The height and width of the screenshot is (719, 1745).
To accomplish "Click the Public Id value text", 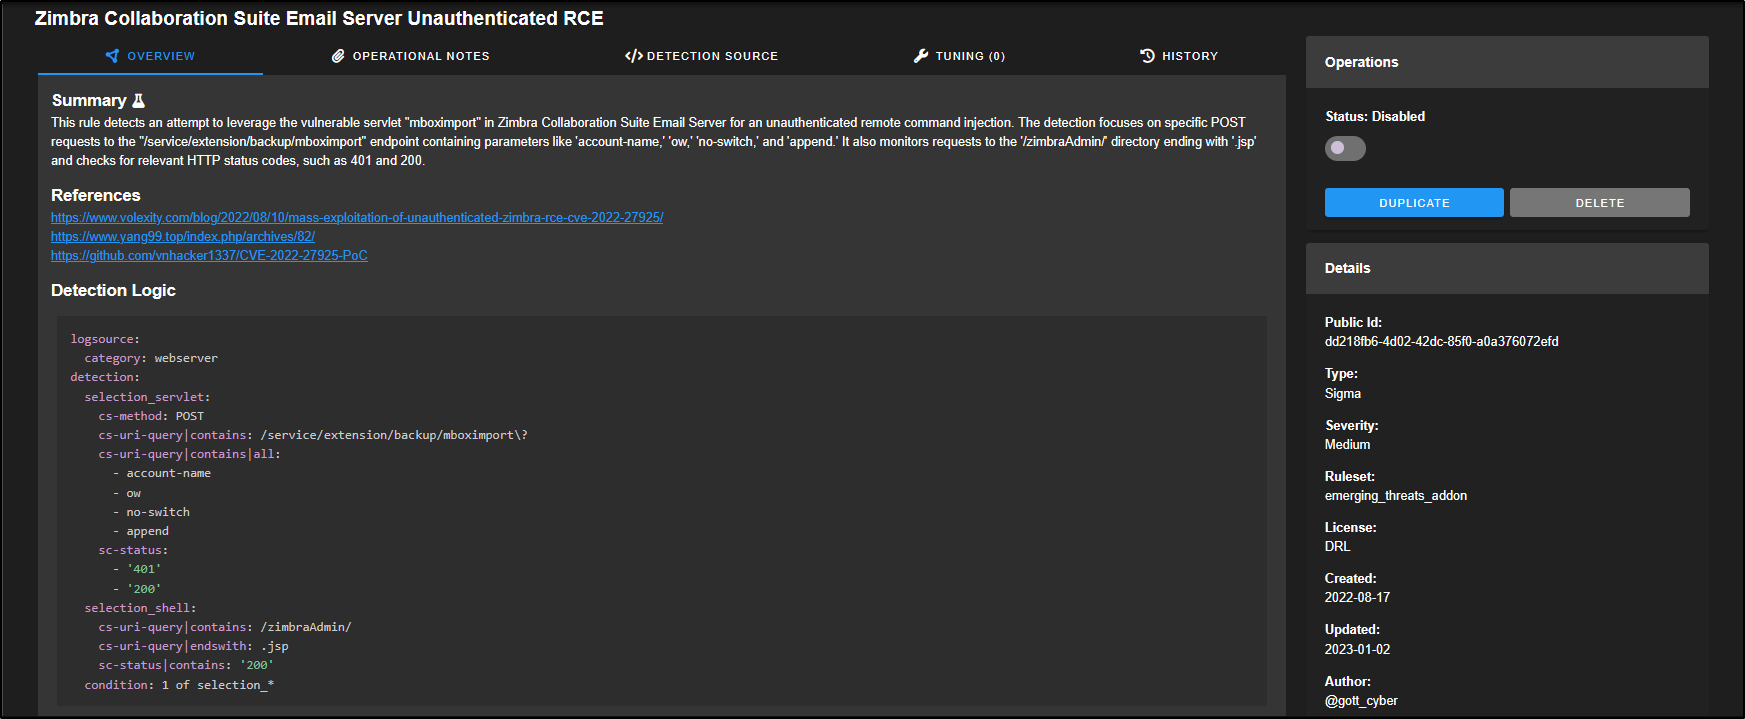I will point(1441,342).
